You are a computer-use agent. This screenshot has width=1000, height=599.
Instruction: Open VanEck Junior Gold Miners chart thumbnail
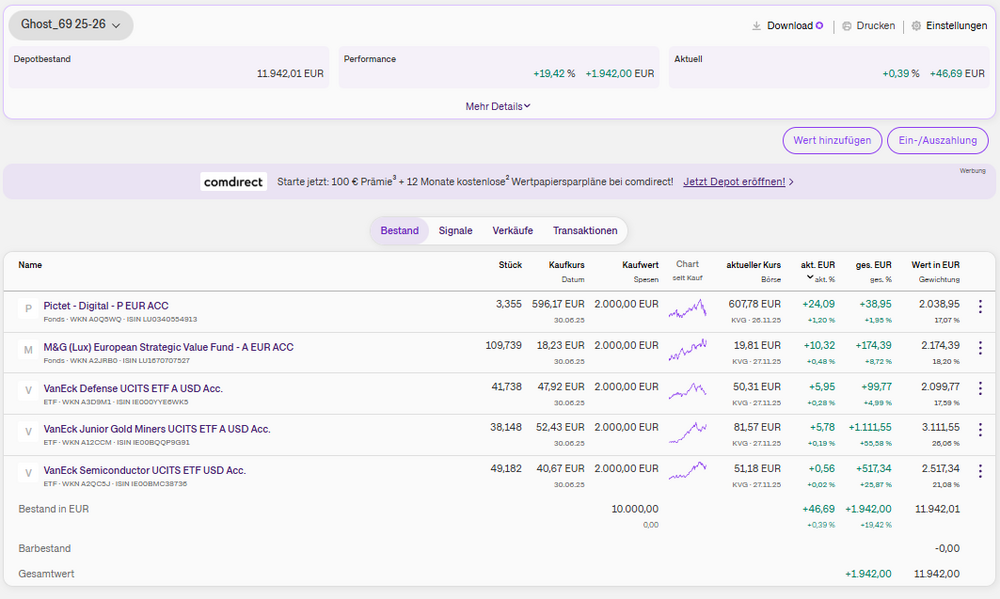tap(687, 430)
